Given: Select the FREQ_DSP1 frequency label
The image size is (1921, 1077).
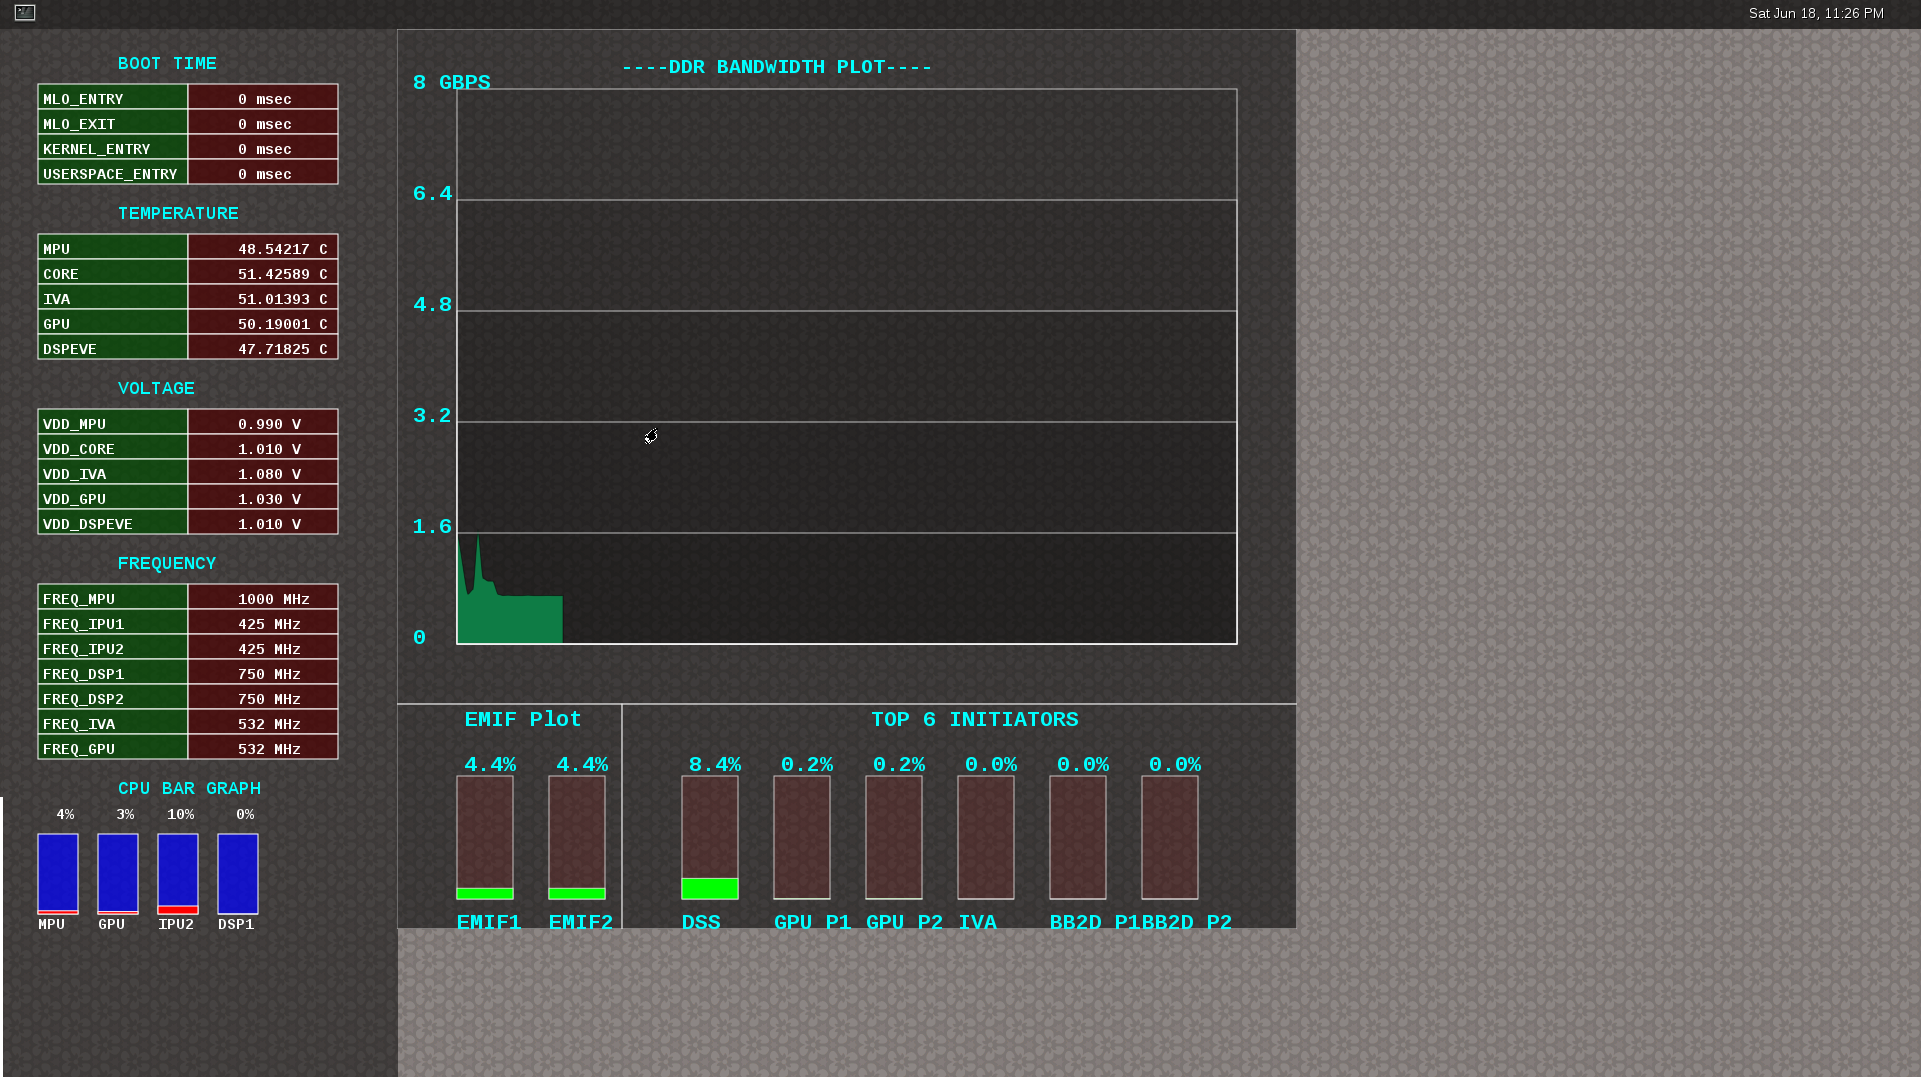Looking at the screenshot, I should 113,673.
